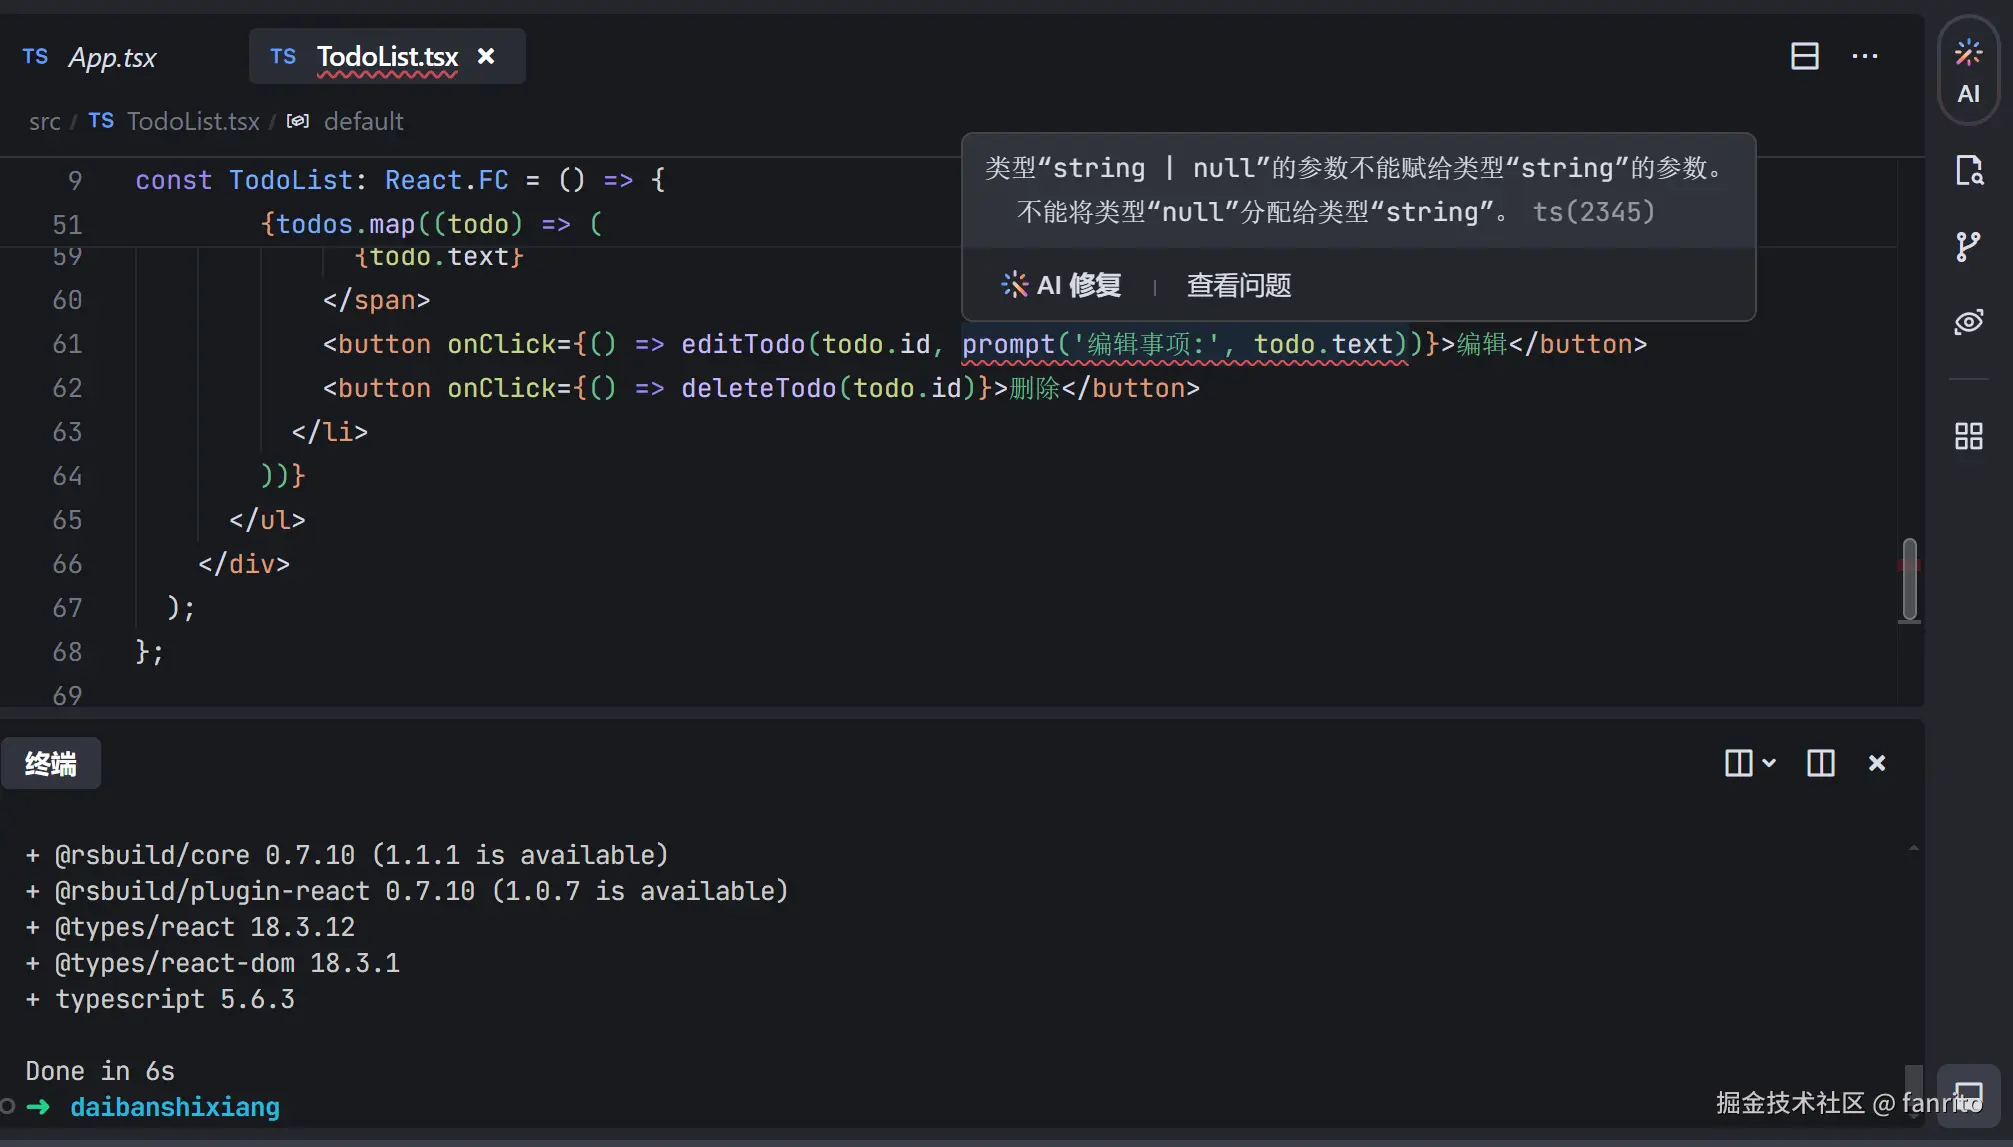Click 查看问题 link in error tooltip
This screenshot has height=1147, width=2013.
pos(1238,286)
